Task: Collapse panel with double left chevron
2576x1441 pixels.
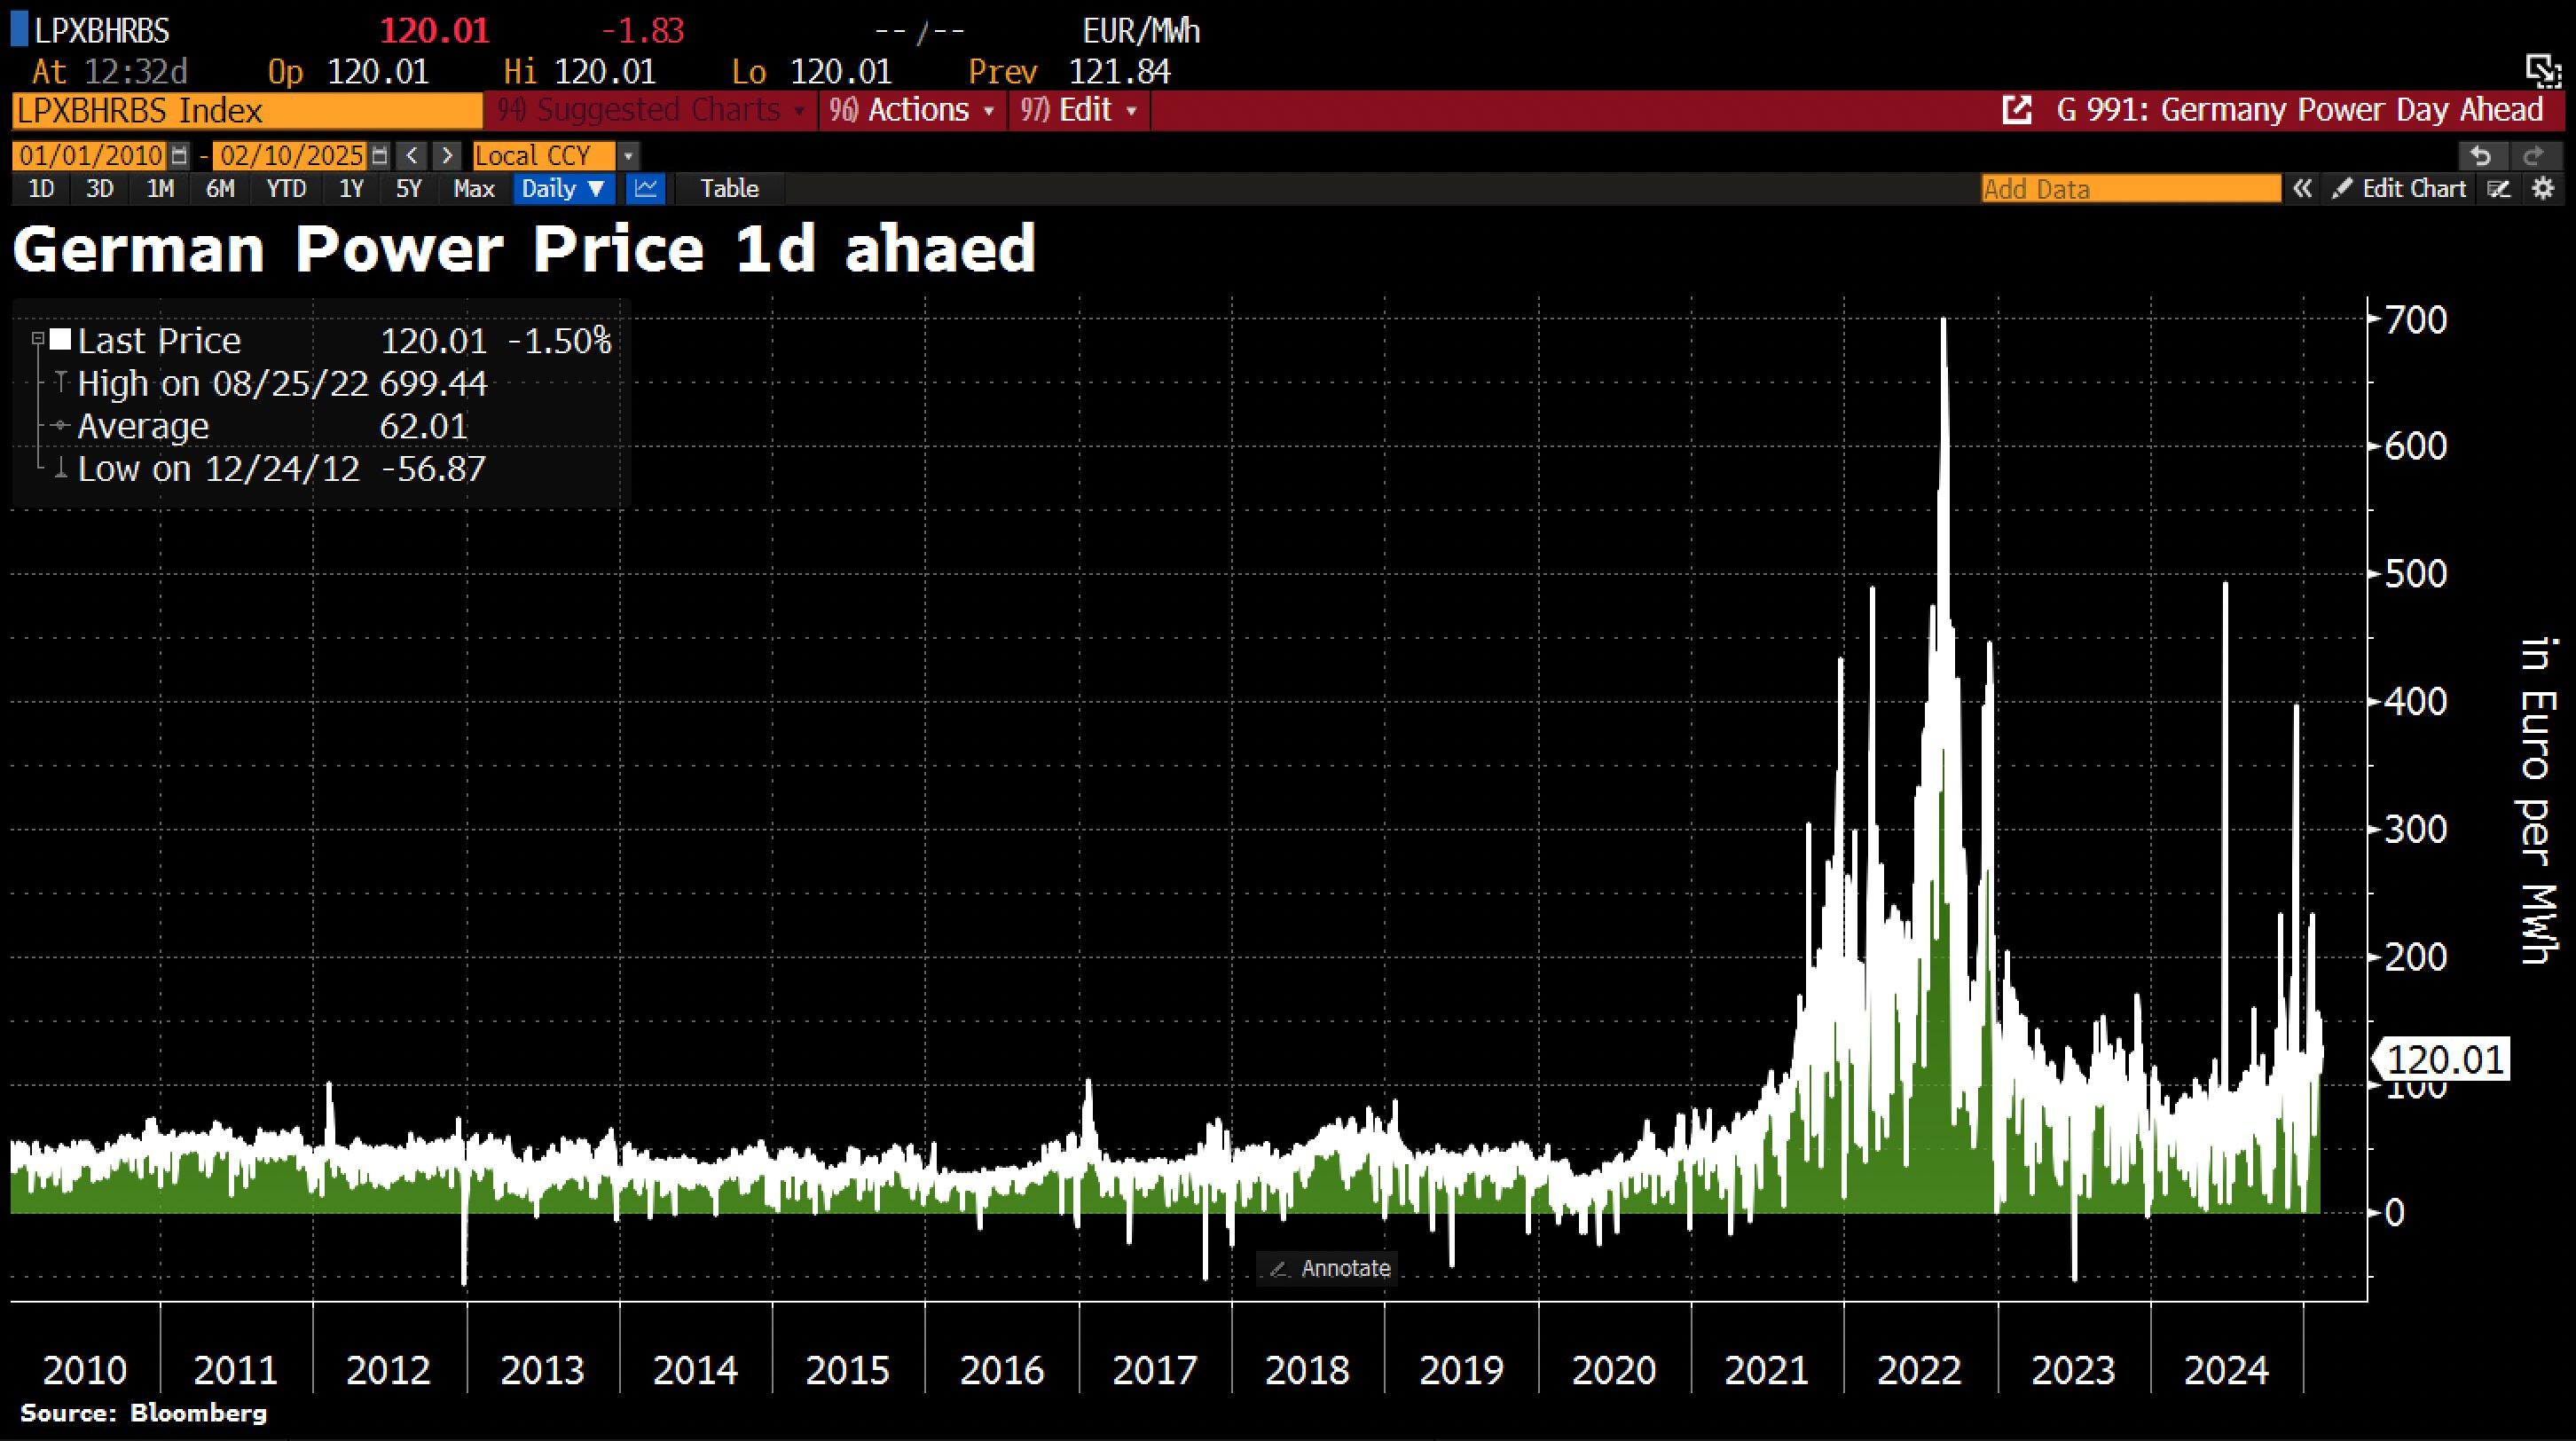Action: (x=2302, y=189)
